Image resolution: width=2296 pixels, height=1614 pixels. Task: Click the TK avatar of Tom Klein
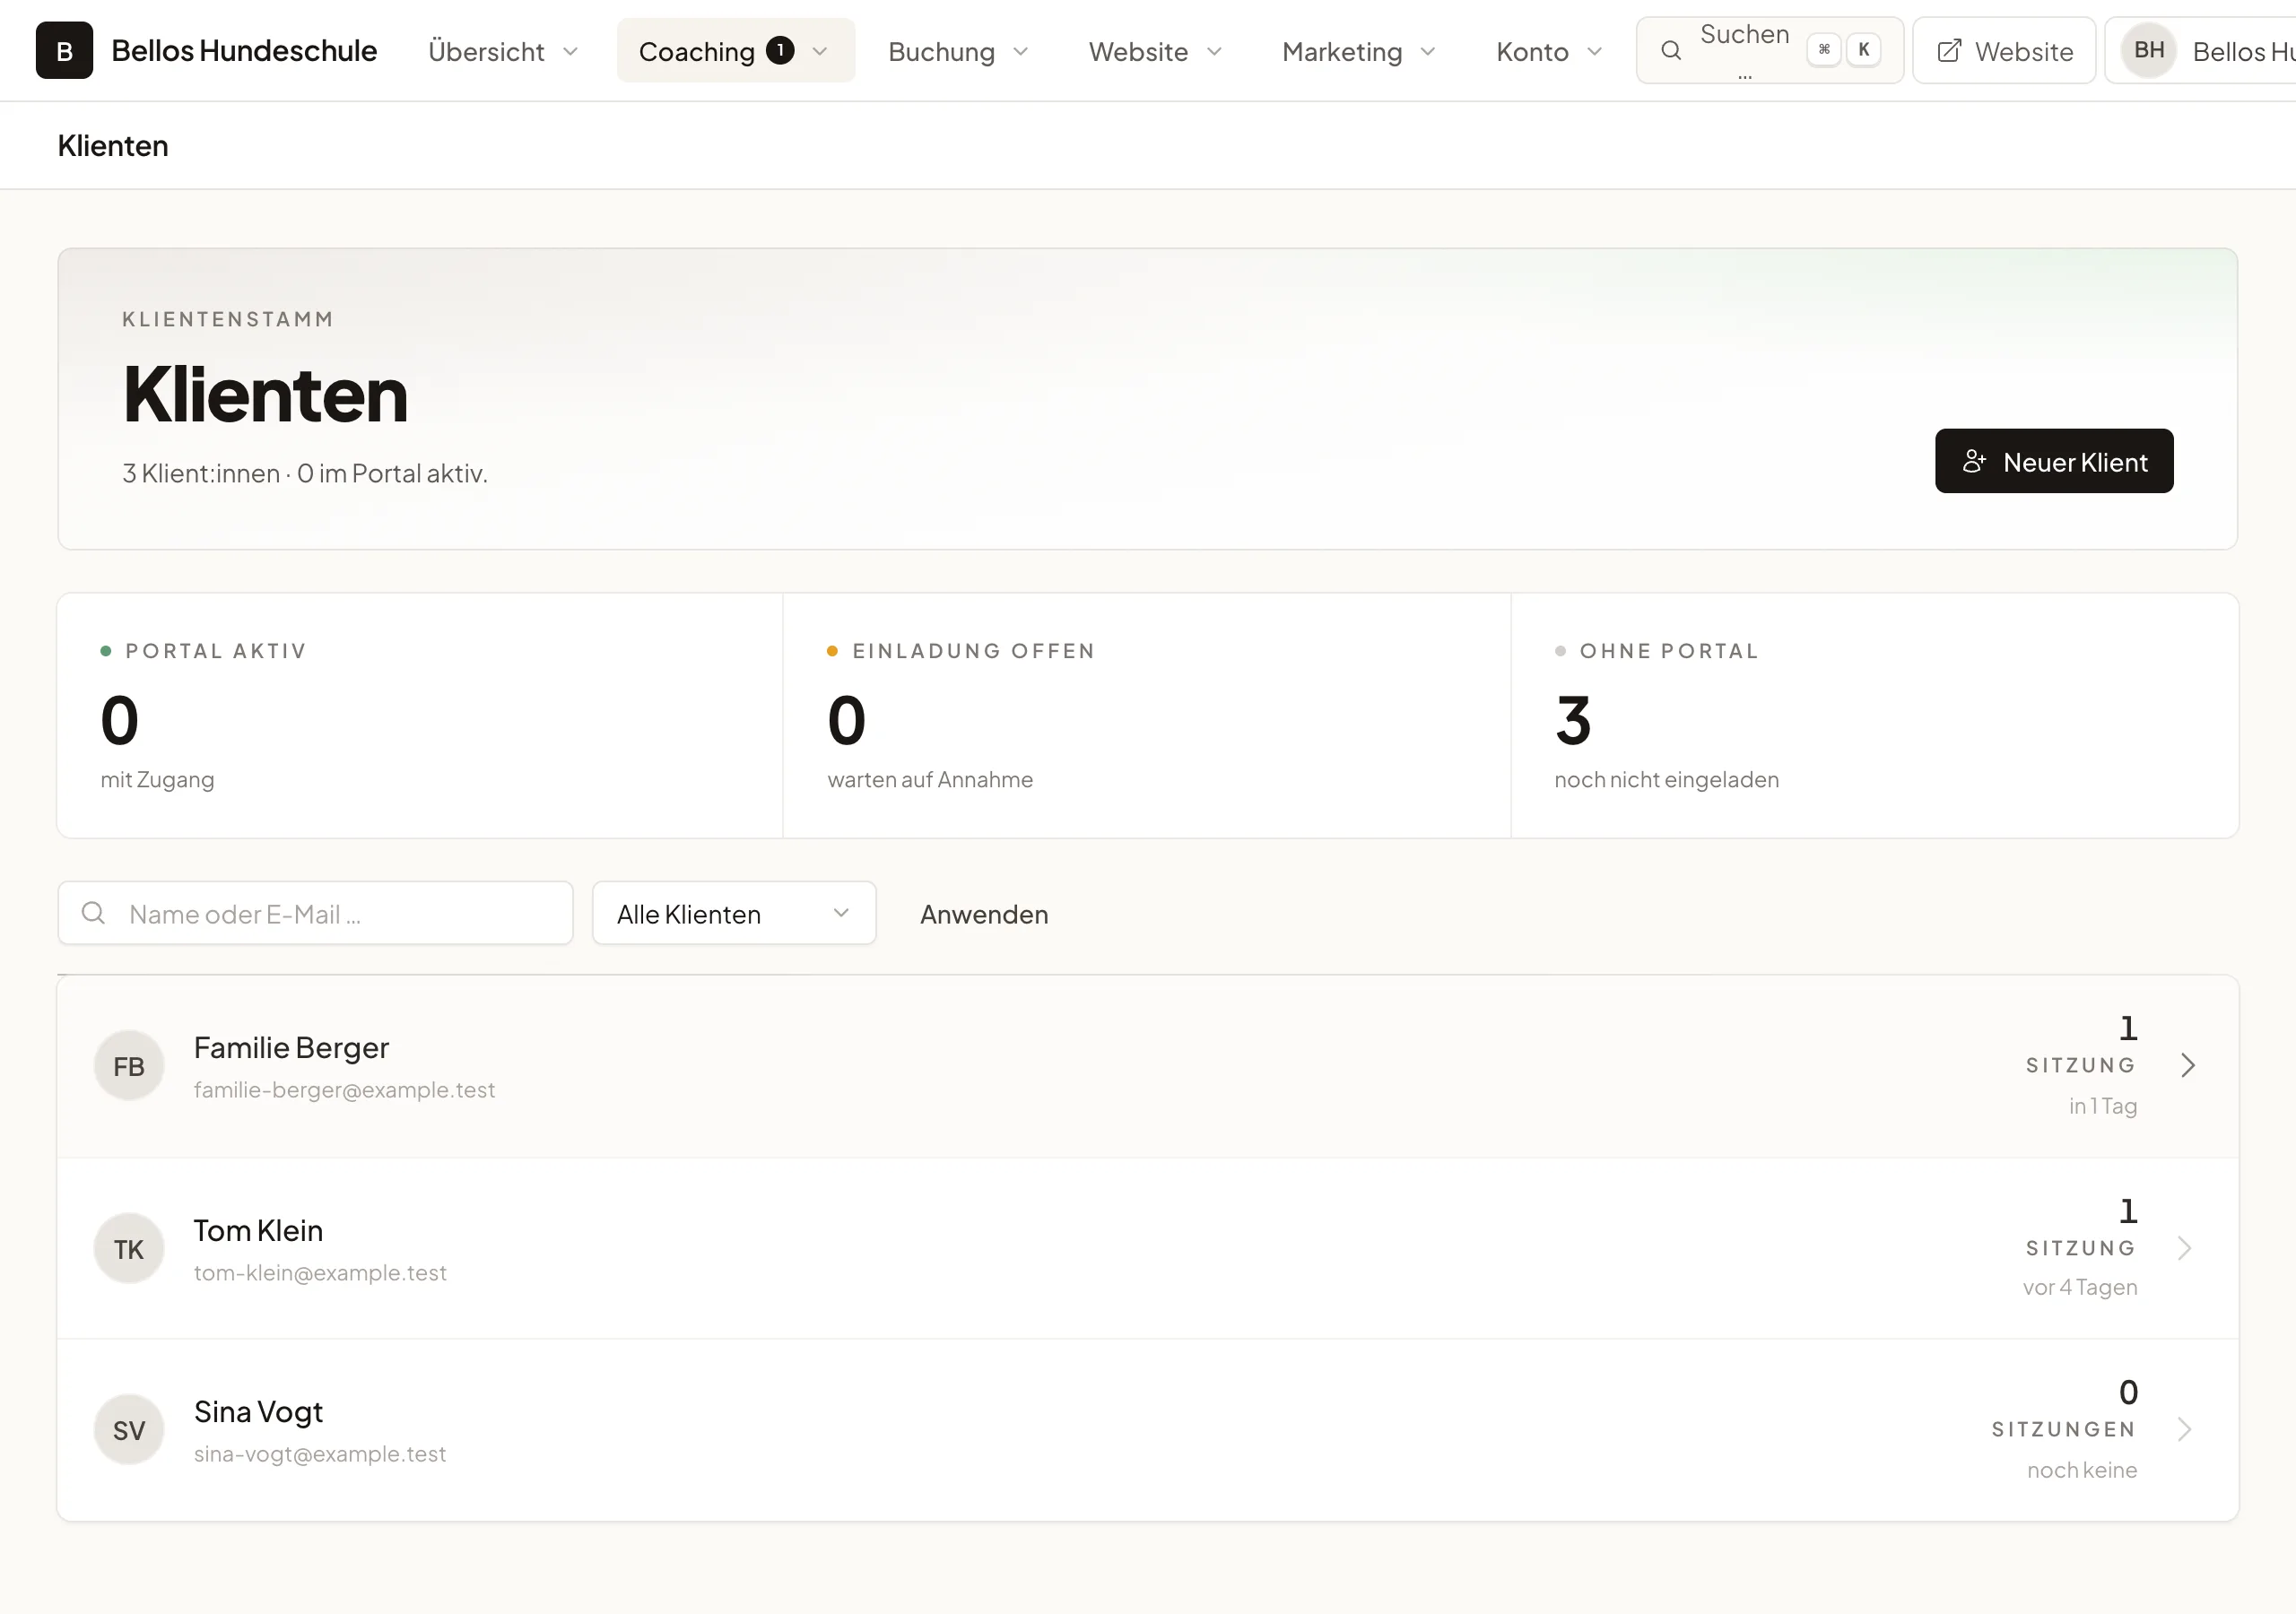[x=129, y=1249]
